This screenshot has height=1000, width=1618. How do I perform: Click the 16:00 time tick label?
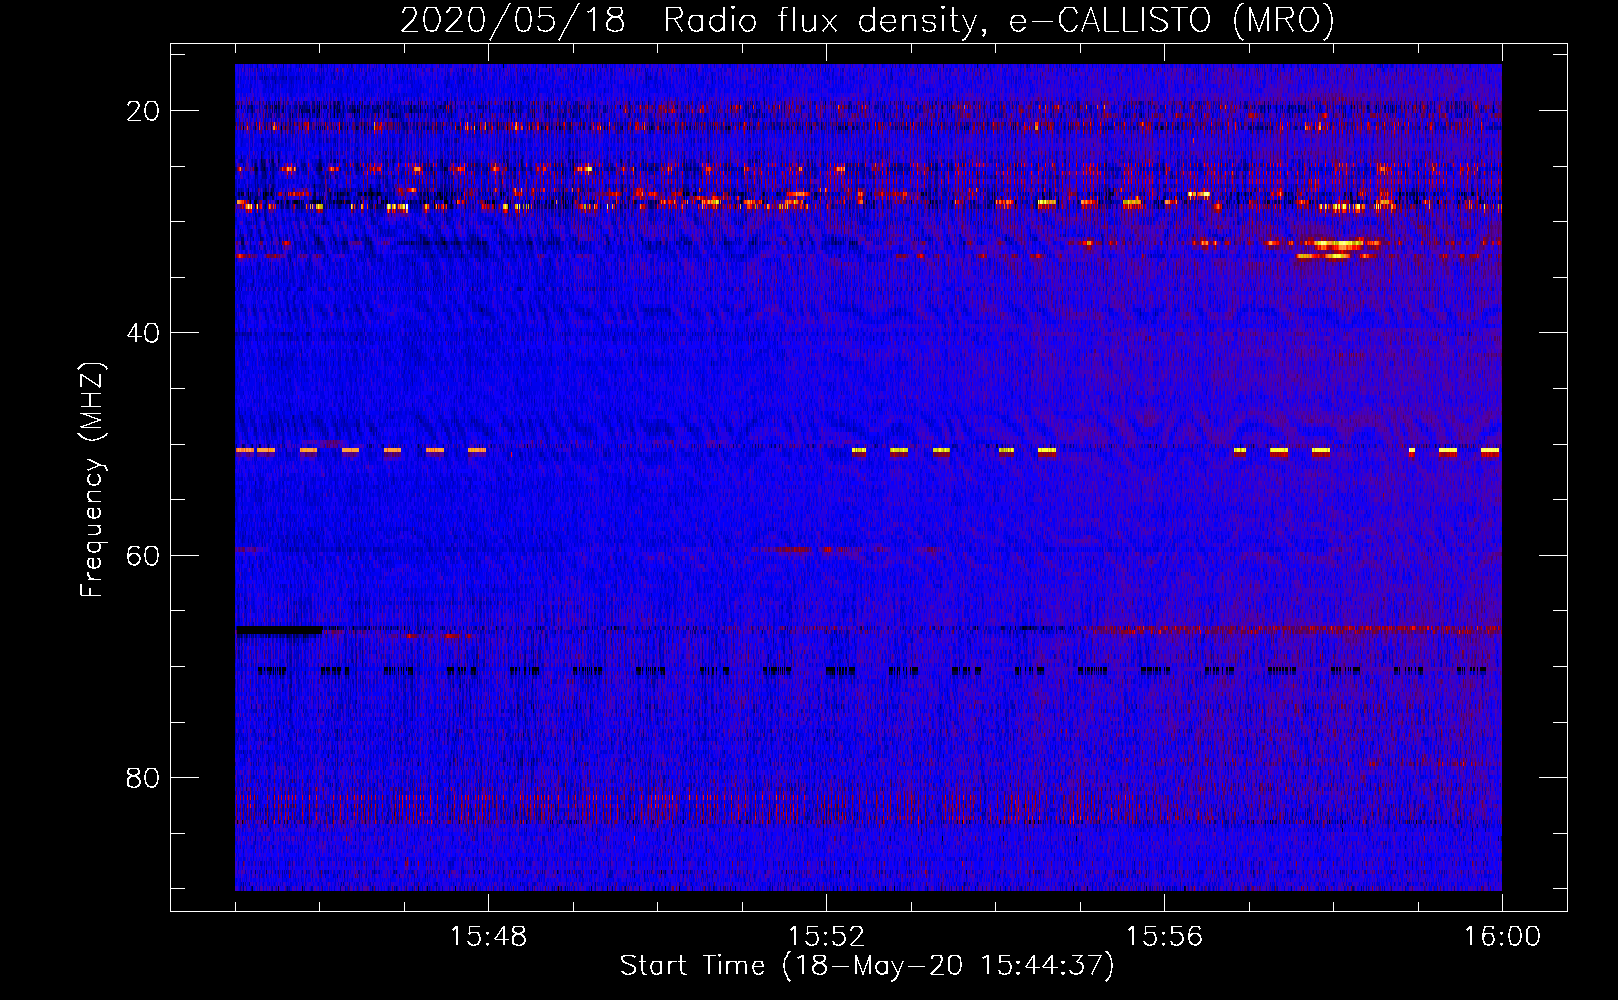point(1502,937)
